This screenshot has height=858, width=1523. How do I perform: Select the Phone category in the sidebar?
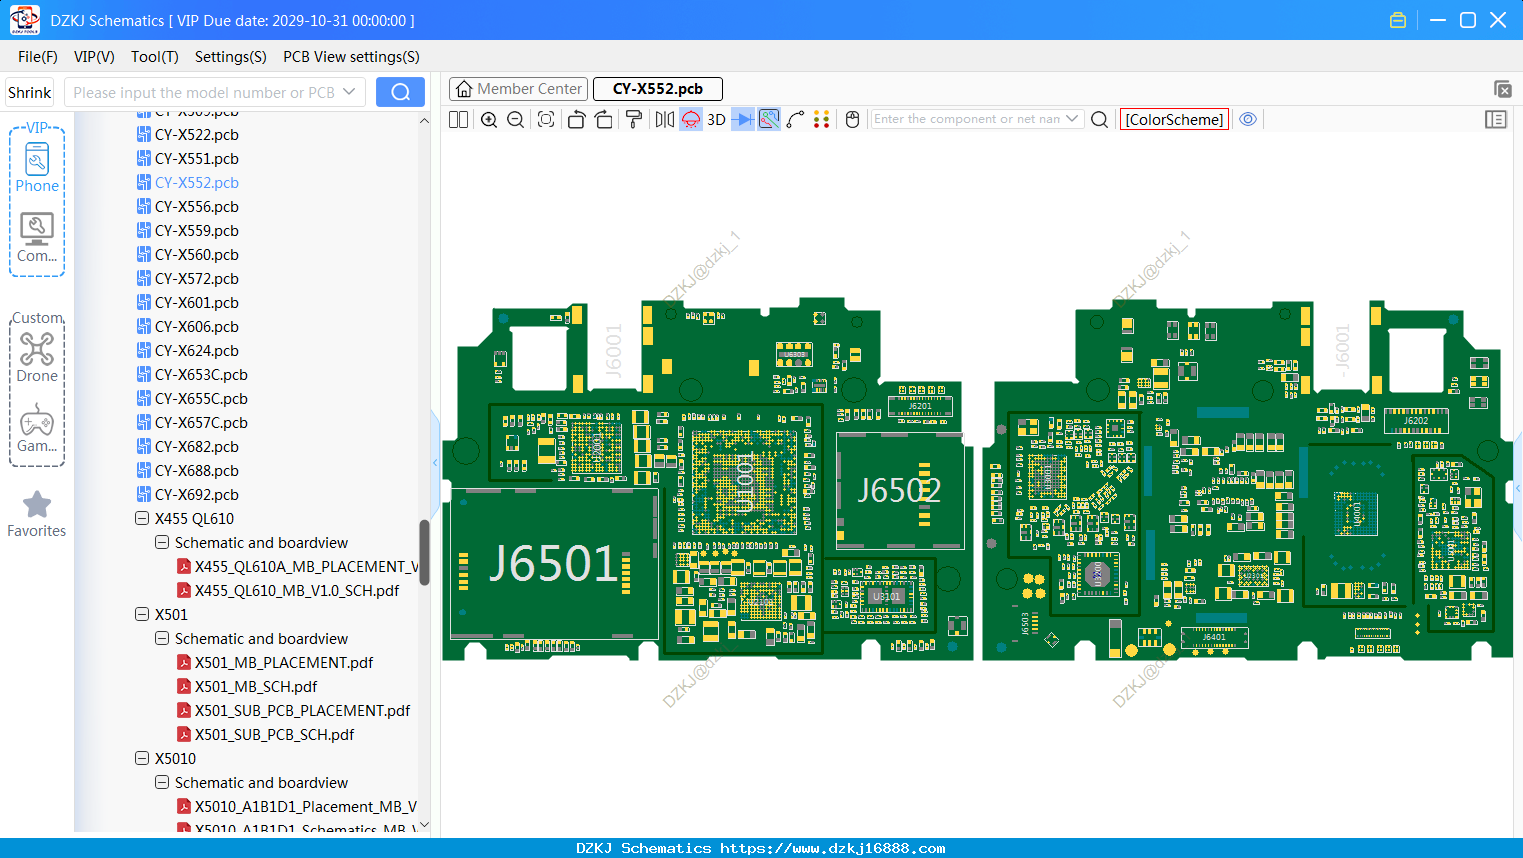(37, 167)
